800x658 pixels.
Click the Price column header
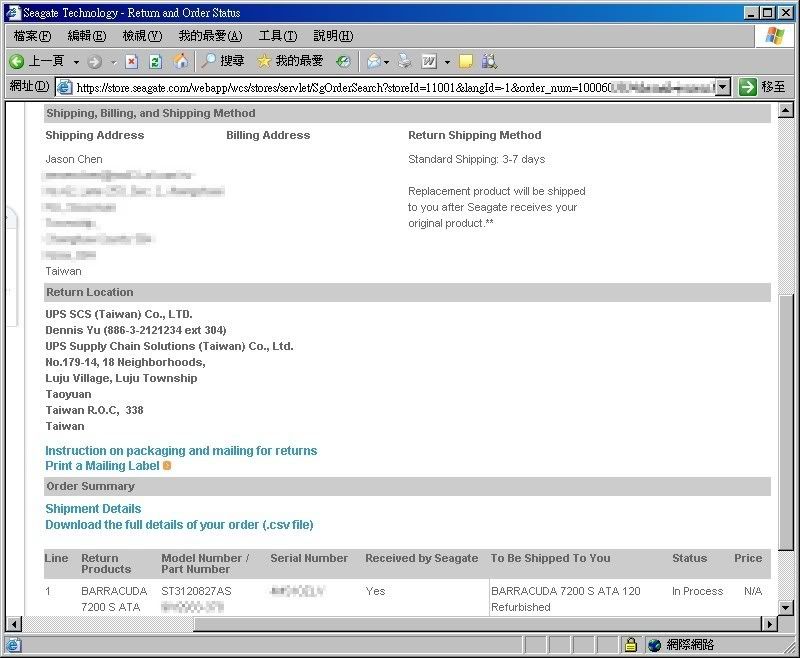coord(748,558)
